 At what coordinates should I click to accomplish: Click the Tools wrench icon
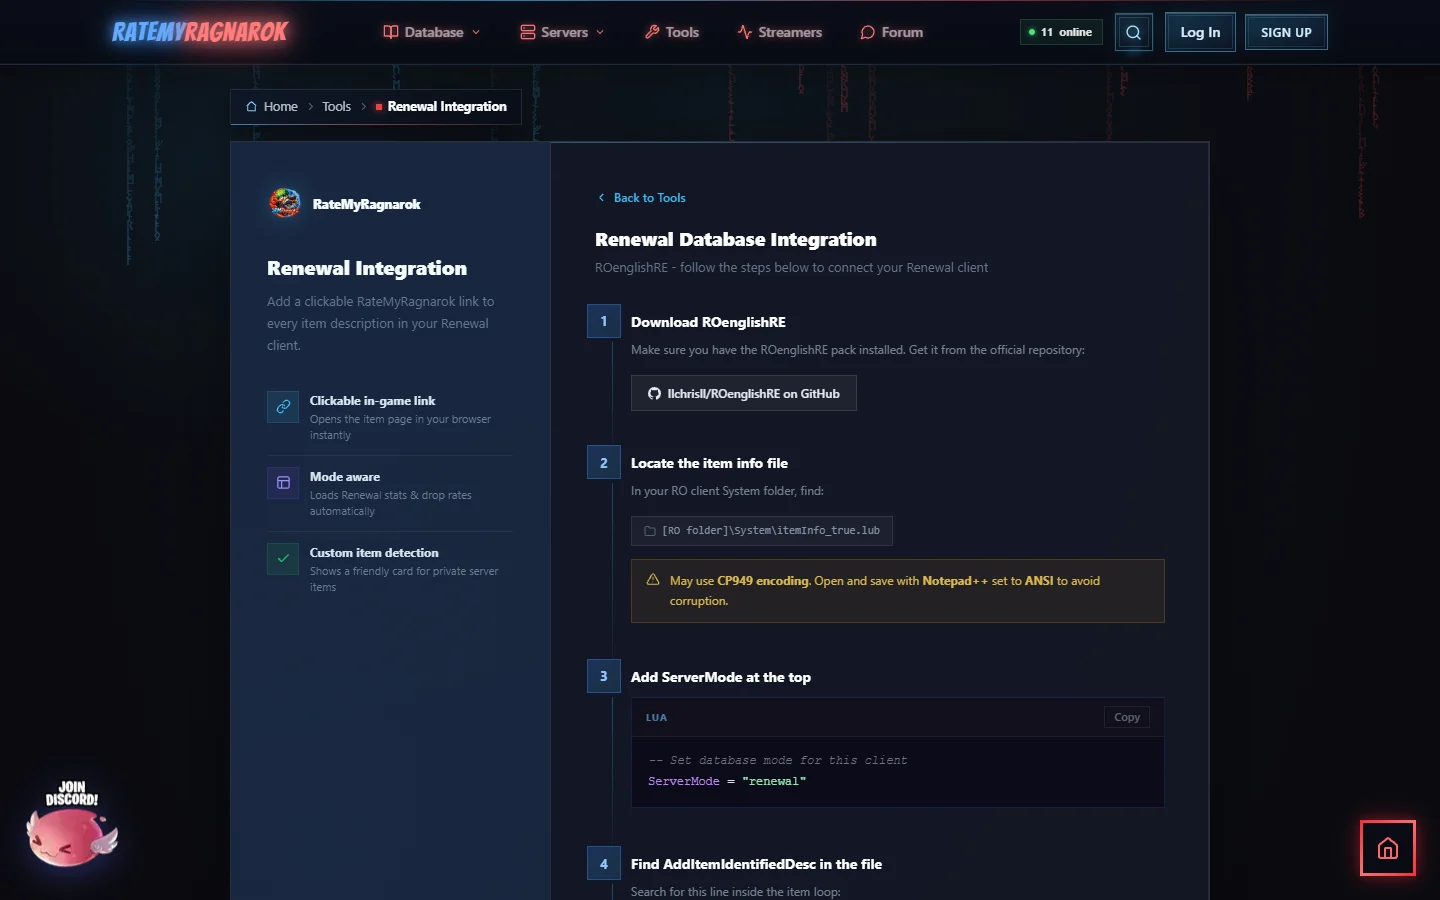652,32
